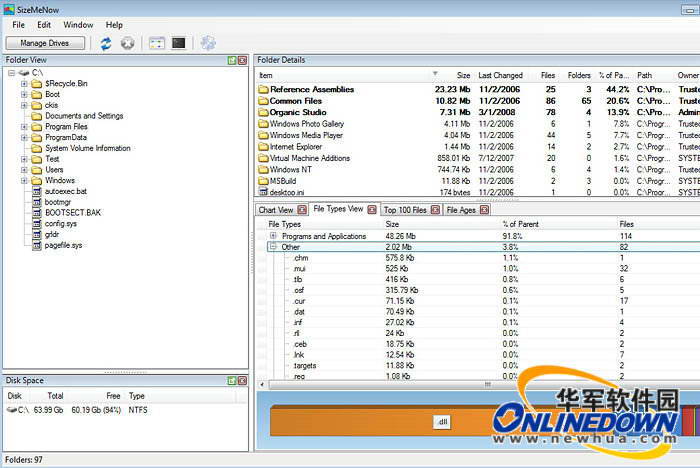The width and height of the screenshot is (700, 468).
Task: Switch to the File Ages tab
Action: point(461,210)
